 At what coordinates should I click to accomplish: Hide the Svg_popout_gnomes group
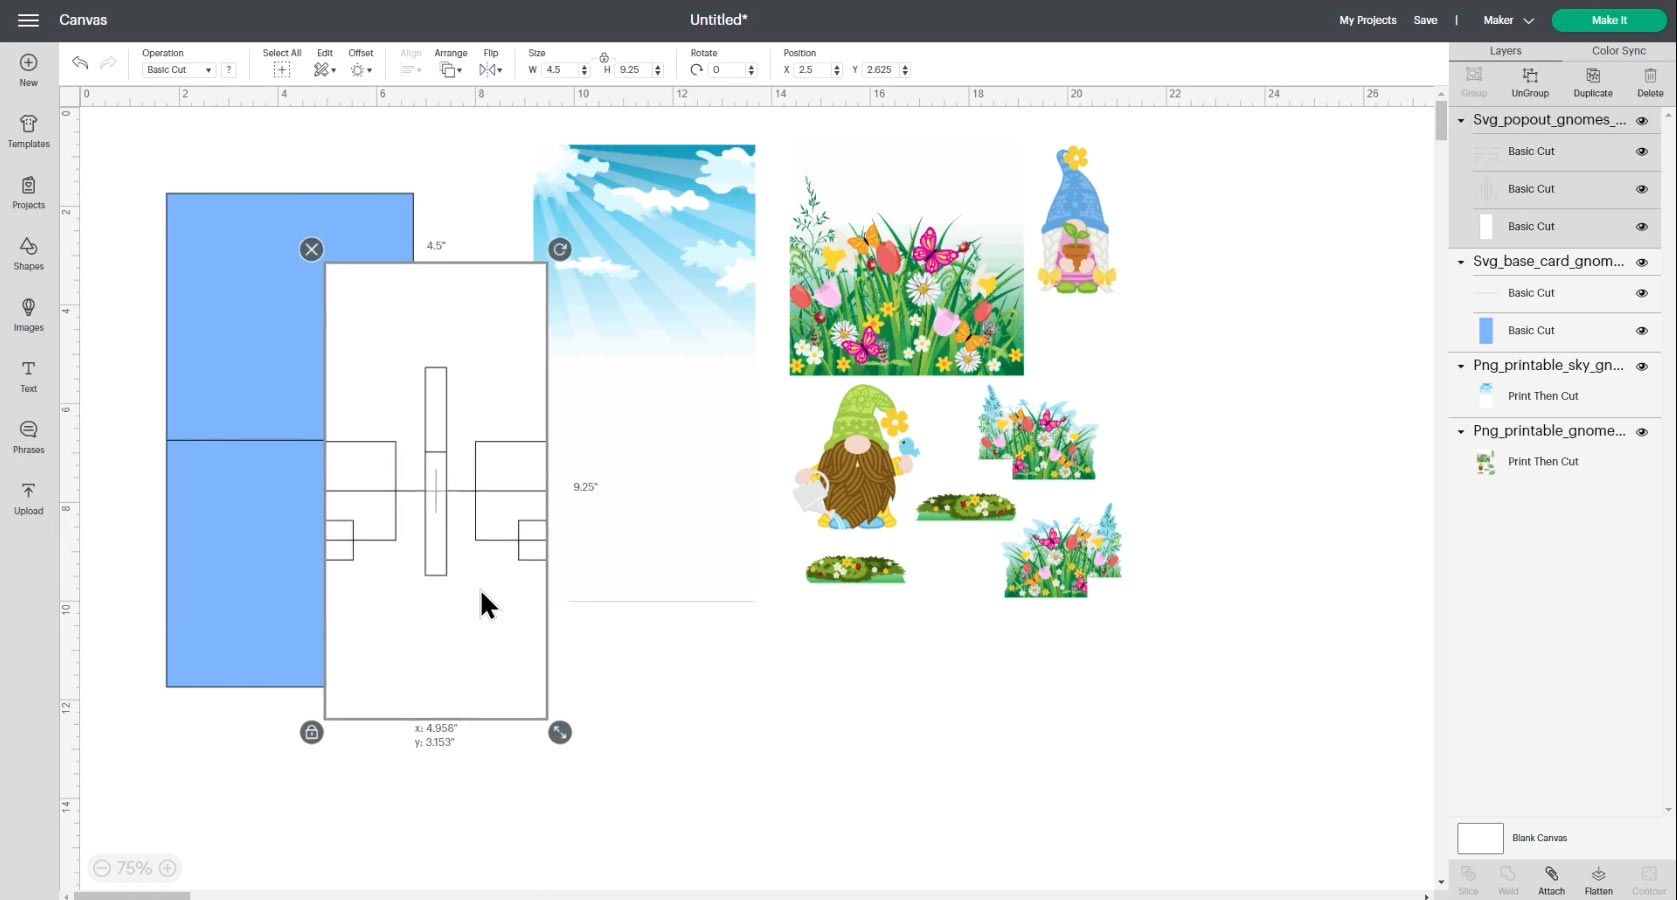pos(1643,120)
